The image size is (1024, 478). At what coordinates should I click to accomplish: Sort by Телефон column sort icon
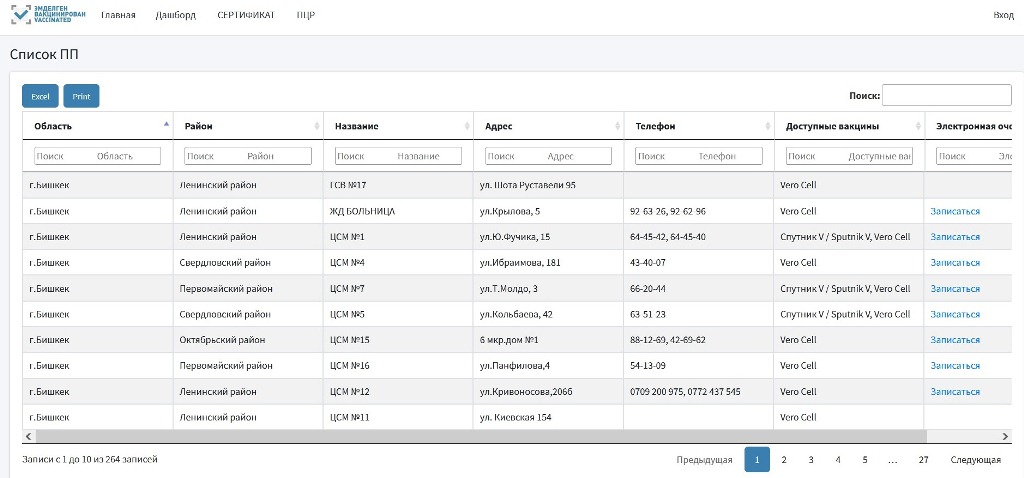pyautogui.click(x=767, y=126)
